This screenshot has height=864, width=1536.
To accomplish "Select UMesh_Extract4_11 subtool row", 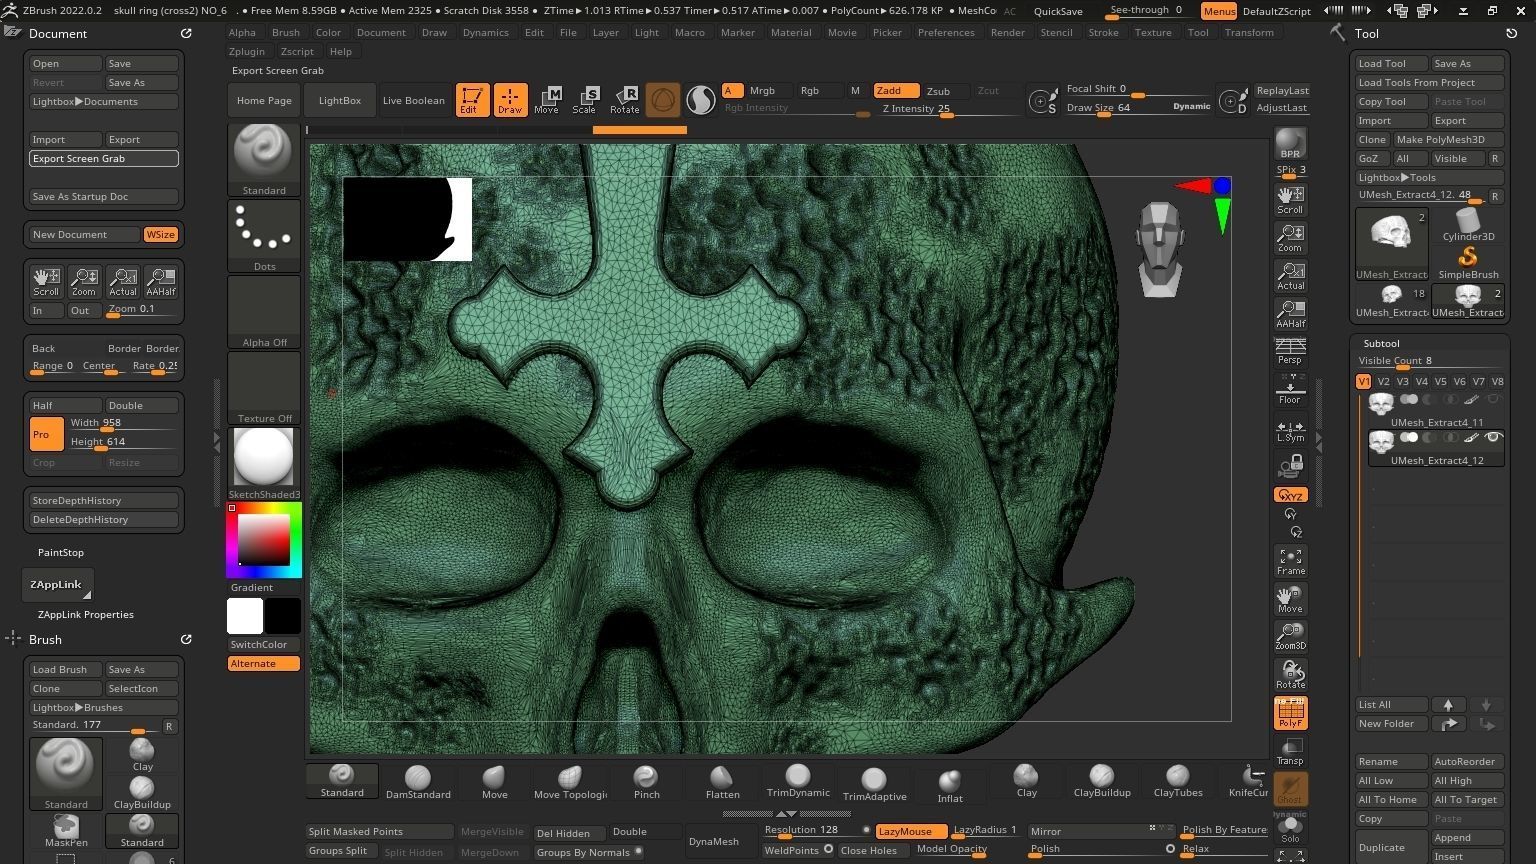I will [x=1436, y=410].
